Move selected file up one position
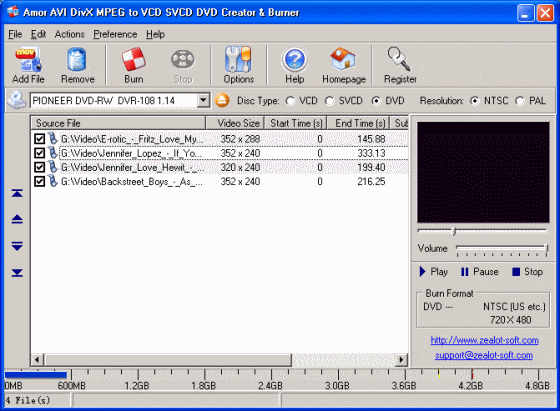560x411 pixels. (17, 219)
